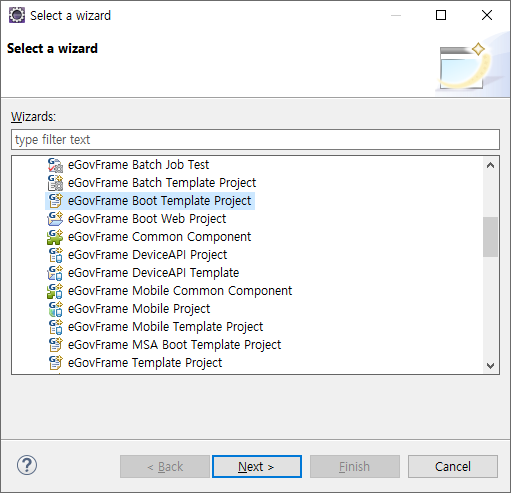Click the green puzzle Common Component icon
511x493 pixels.
(55, 237)
